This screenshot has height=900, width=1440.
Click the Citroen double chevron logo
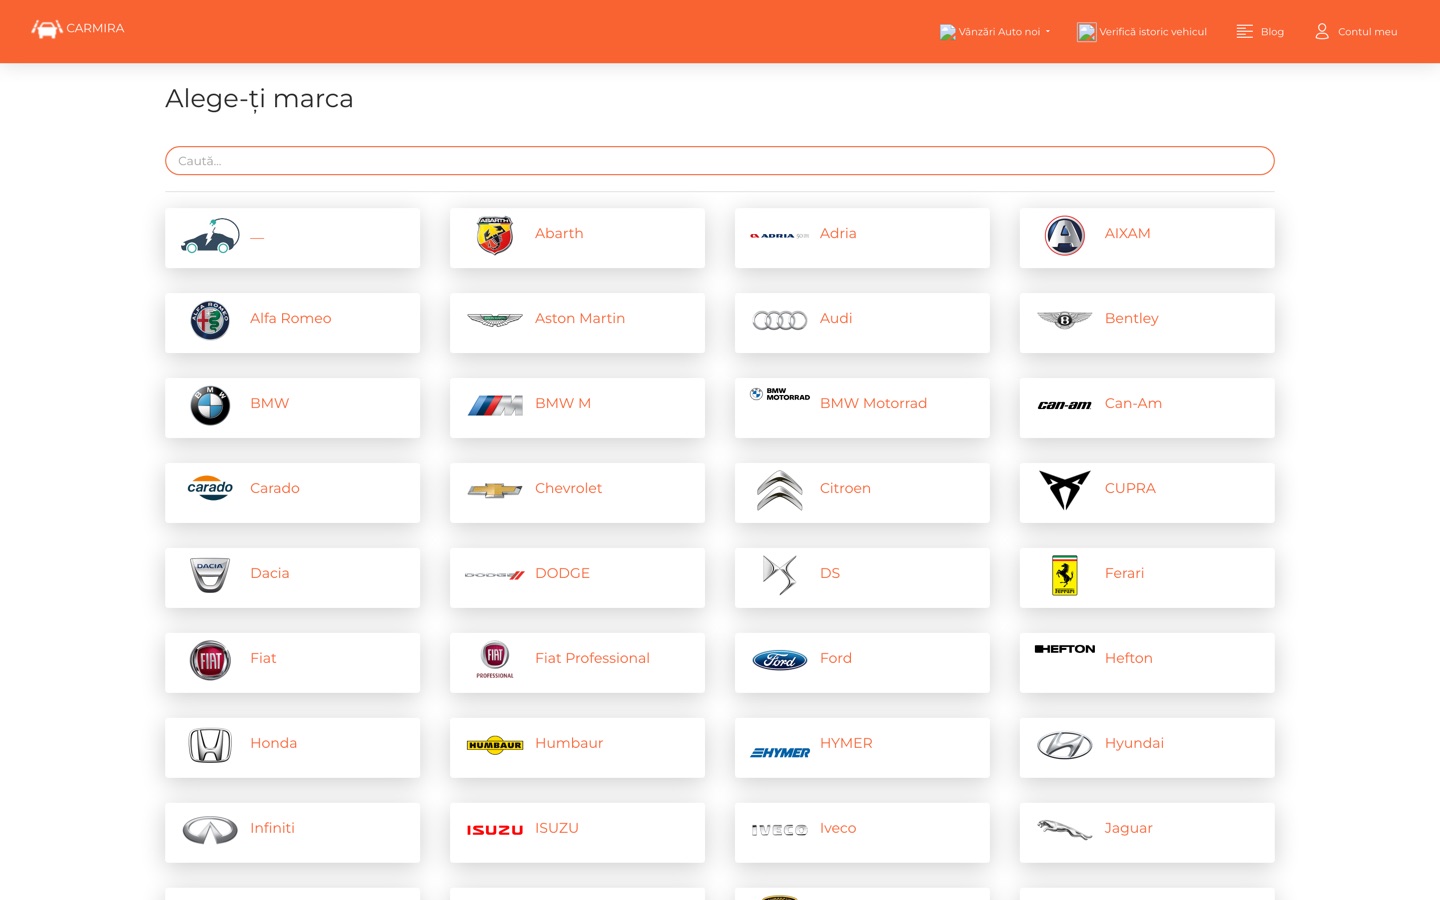coord(780,491)
